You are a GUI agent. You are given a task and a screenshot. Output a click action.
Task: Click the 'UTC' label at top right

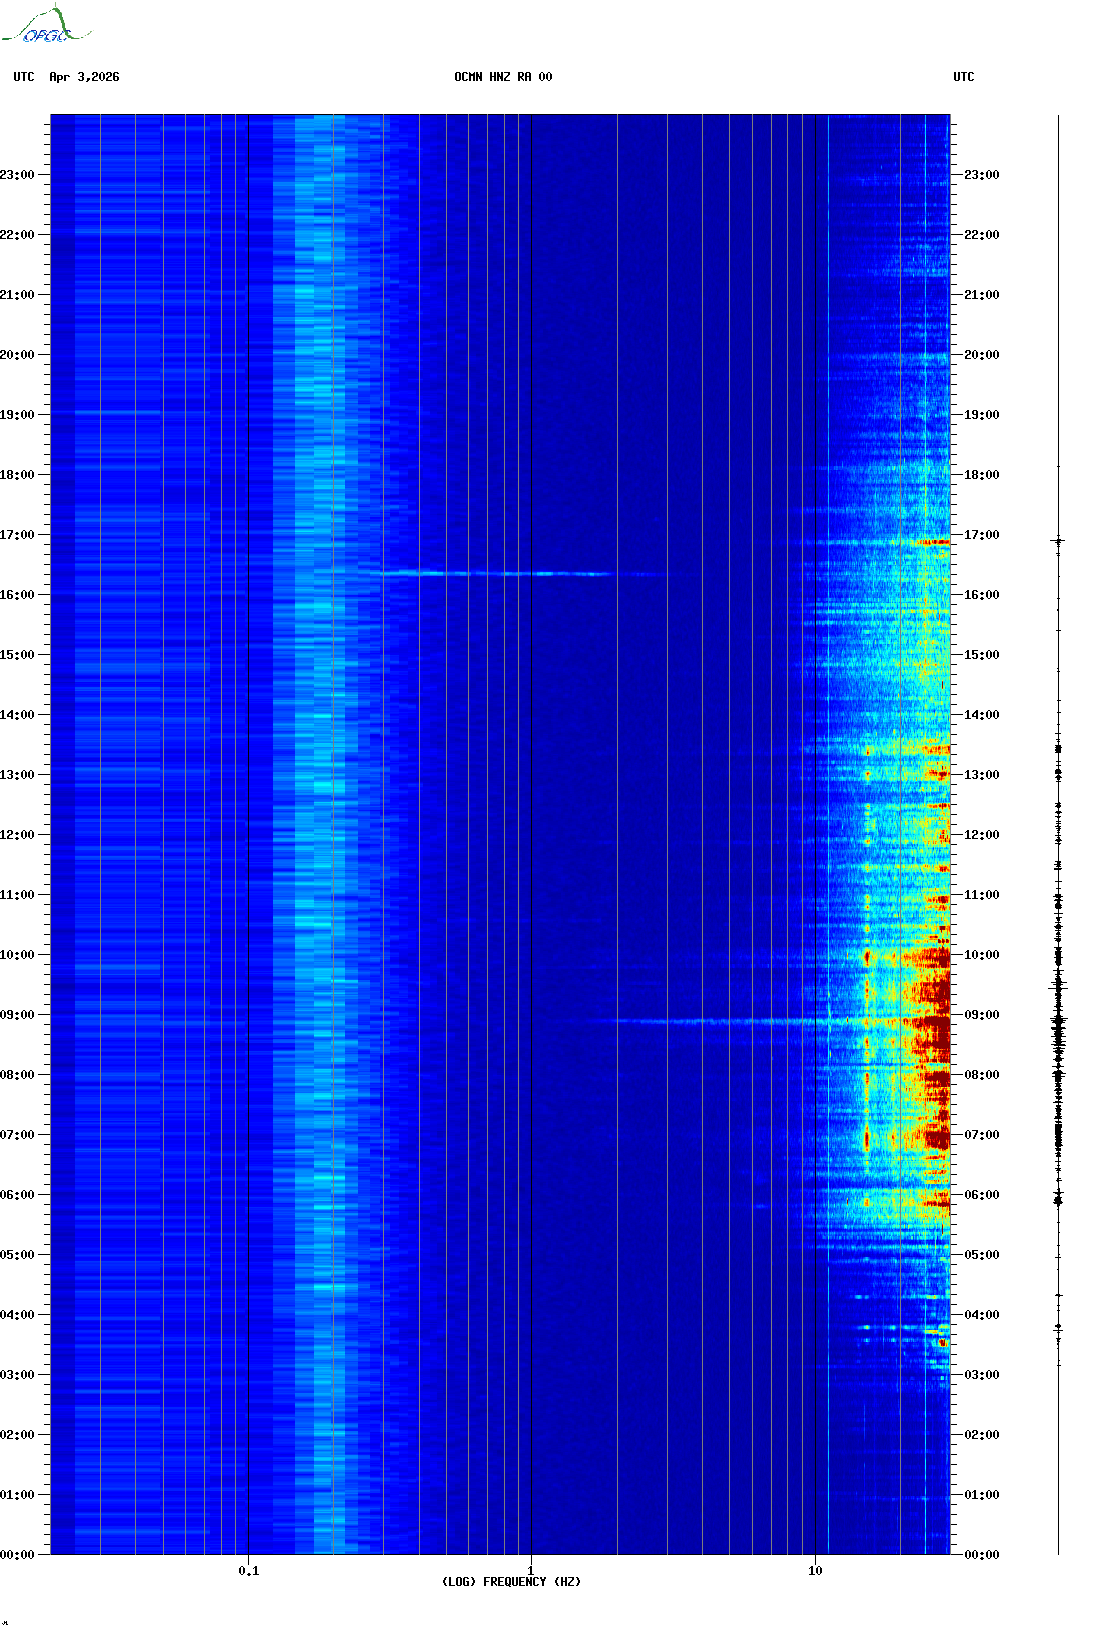pyautogui.click(x=963, y=77)
